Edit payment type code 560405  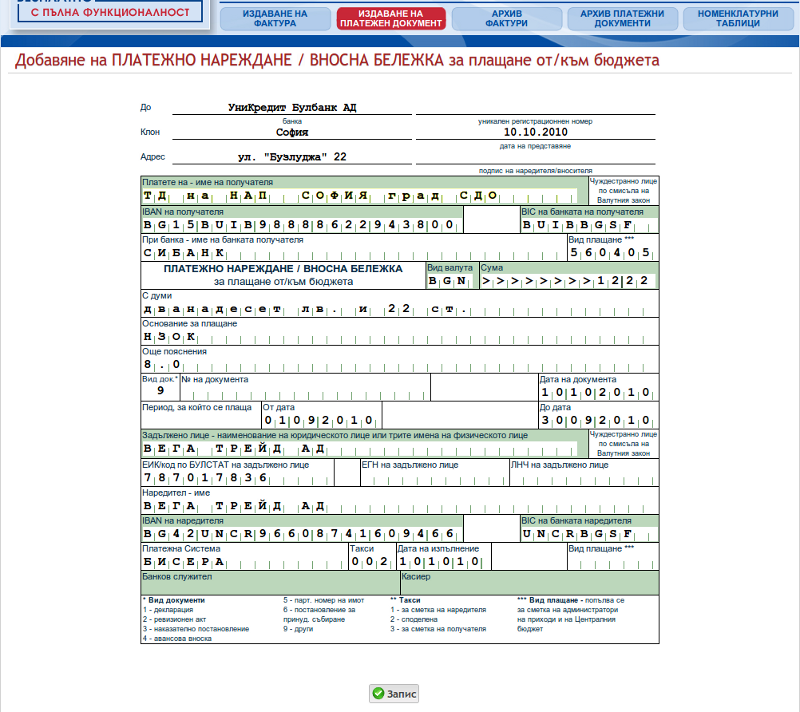pyautogui.click(x=613, y=253)
